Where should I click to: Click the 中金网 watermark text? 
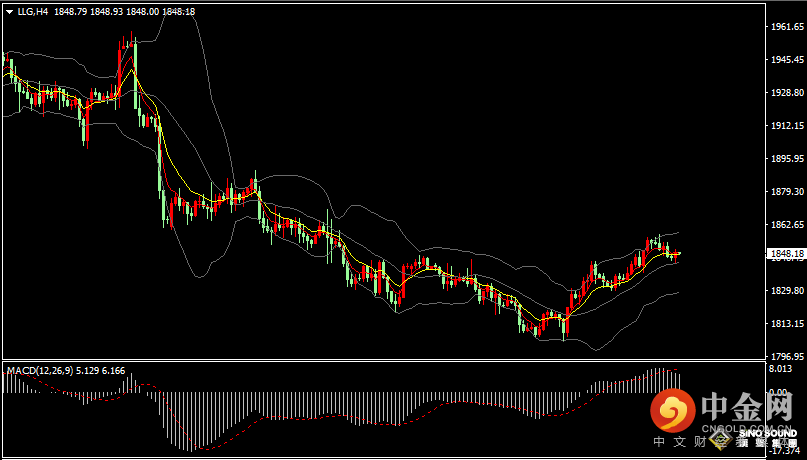pyautogui.click(x=748, y=408)
